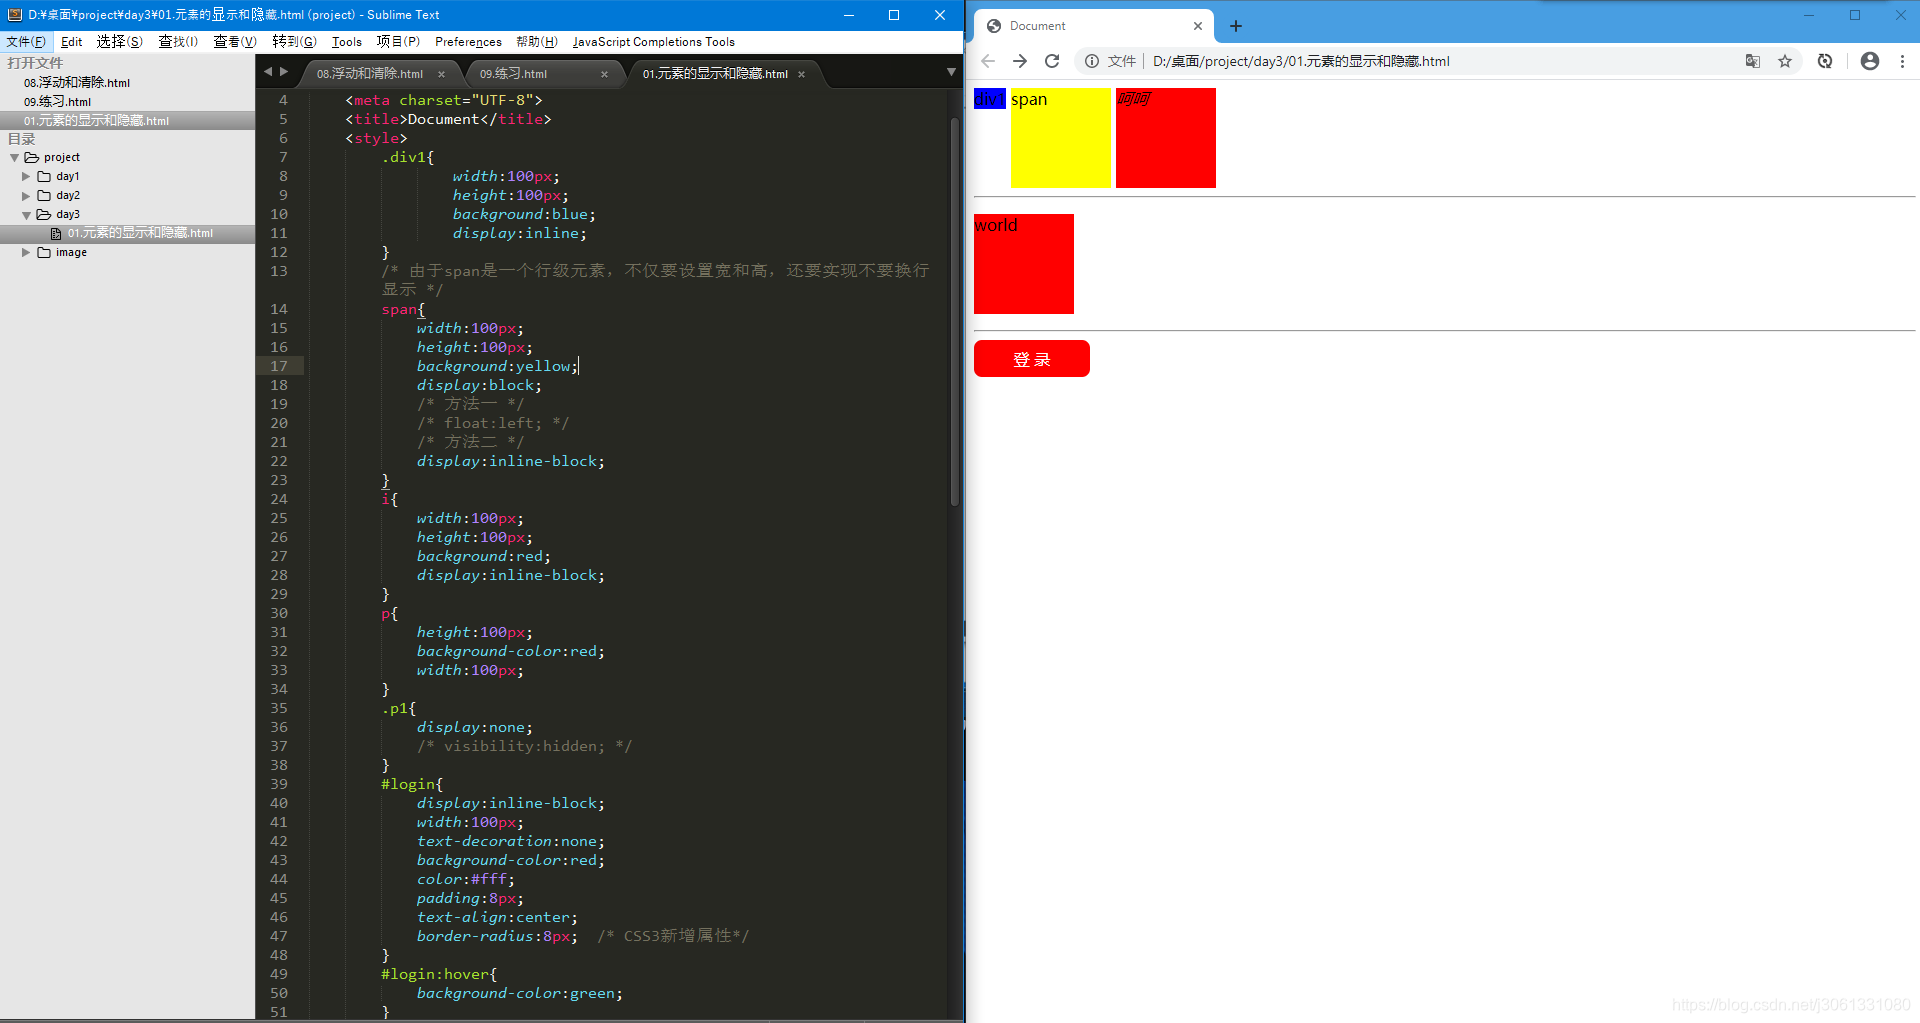Close the 01.元素的显示和隐藏.html editor tab
The height and width of the screenshot is (1023, 1920).
click(801, 74)
